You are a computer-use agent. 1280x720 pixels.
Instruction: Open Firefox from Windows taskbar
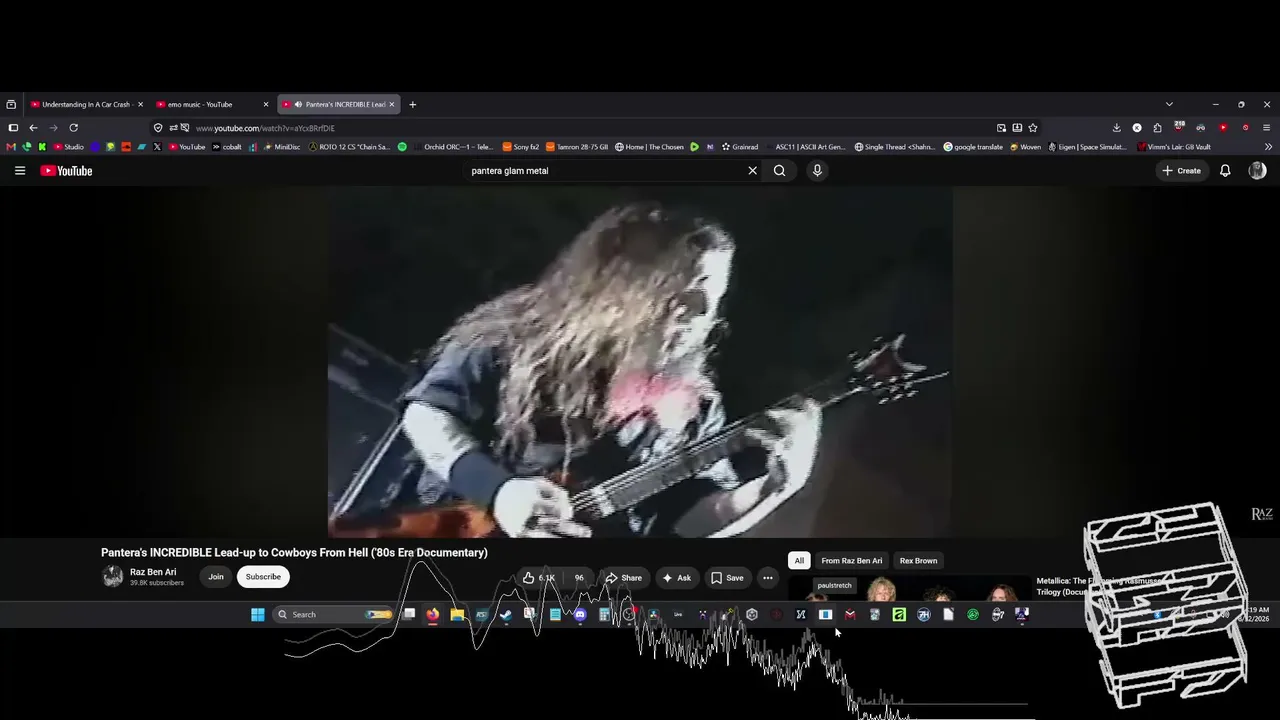[433, 615]
